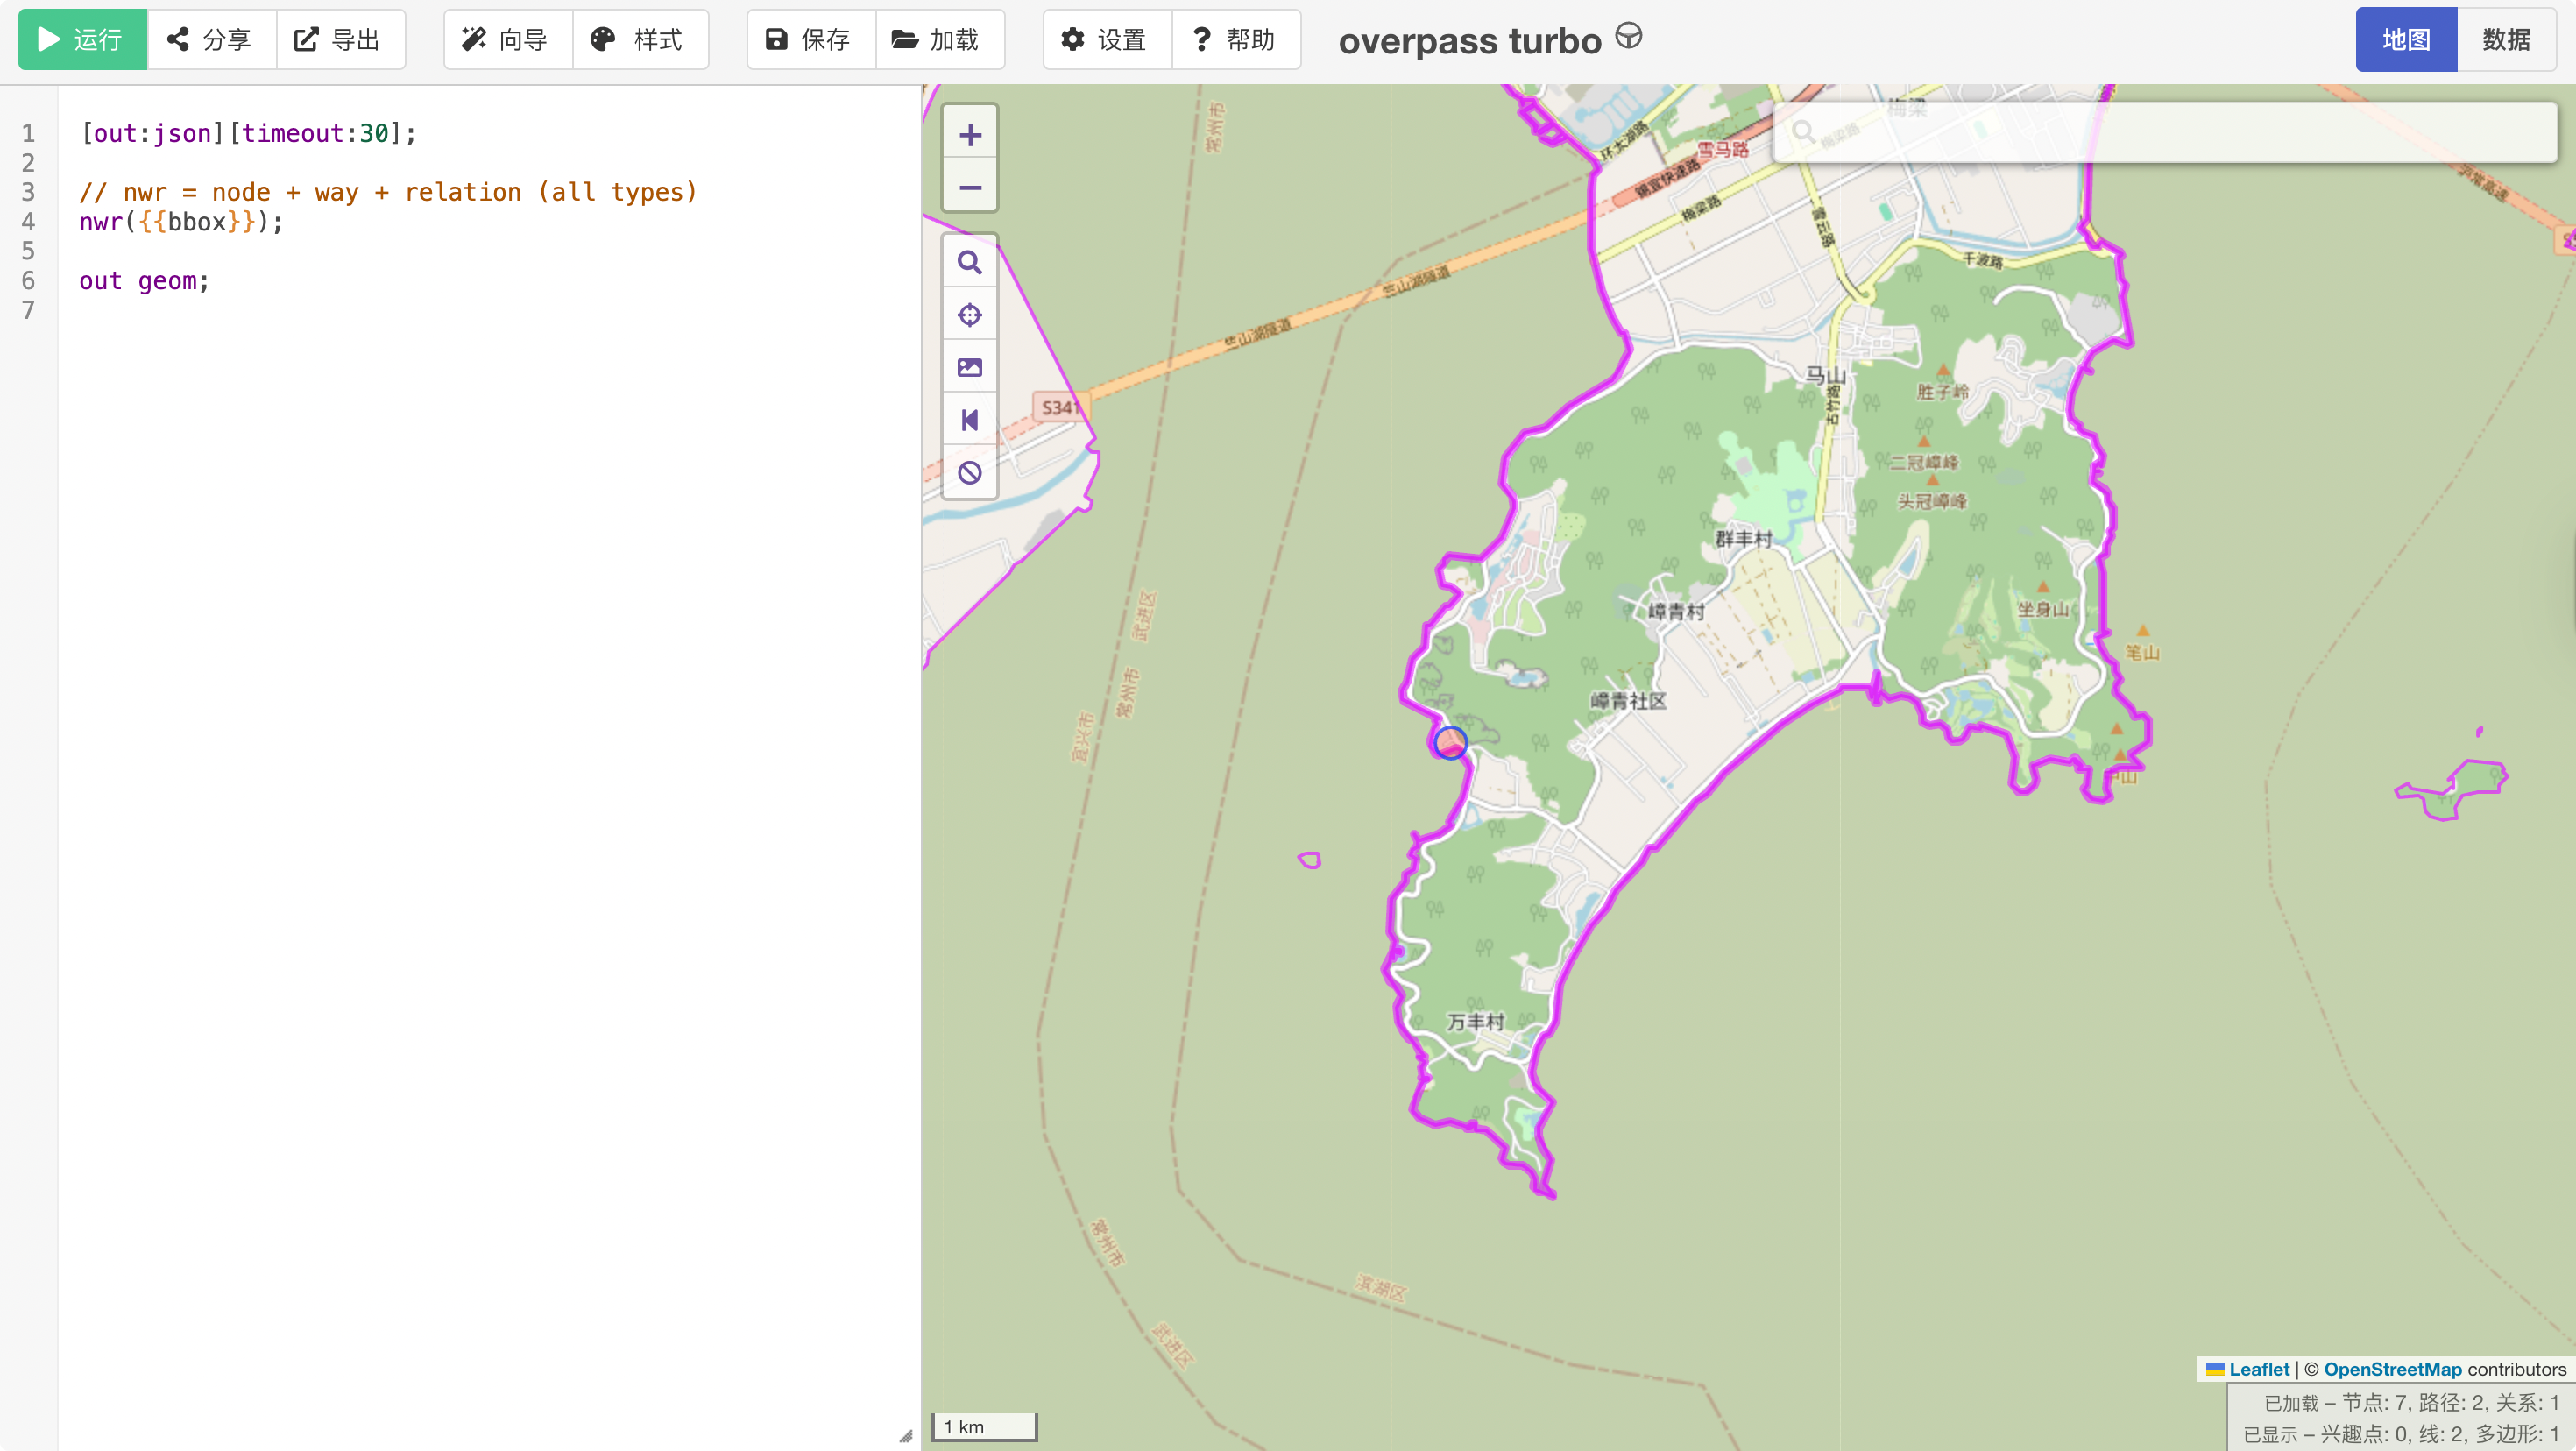Click 保存 (Save) query button
The image size is (2576, 1451).
811,40
